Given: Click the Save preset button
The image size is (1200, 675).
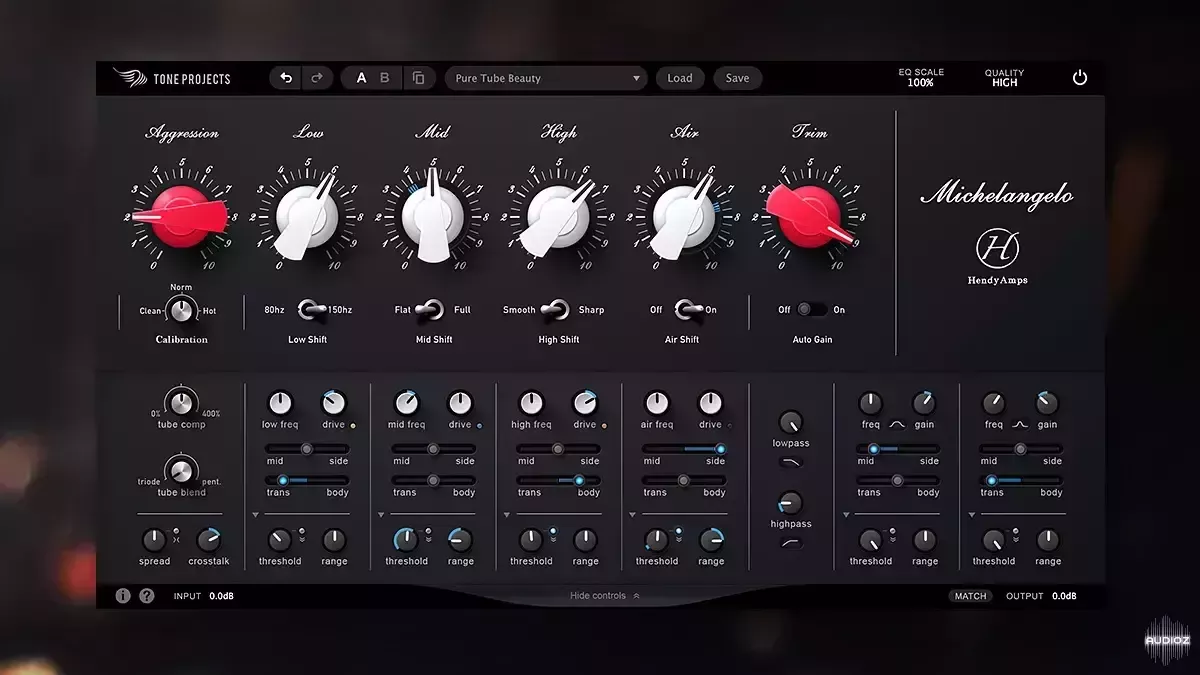Looking at the screenshot, I should click(737, 78).
